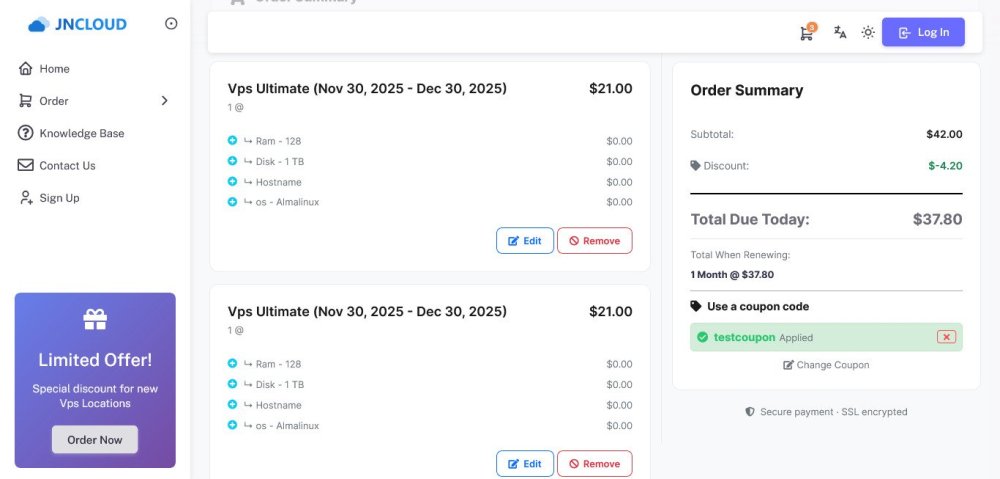Click the JNCLOUD cloud logo
Image resolution: width=1000 pixels, height=479 pixels.
point(38,24)
